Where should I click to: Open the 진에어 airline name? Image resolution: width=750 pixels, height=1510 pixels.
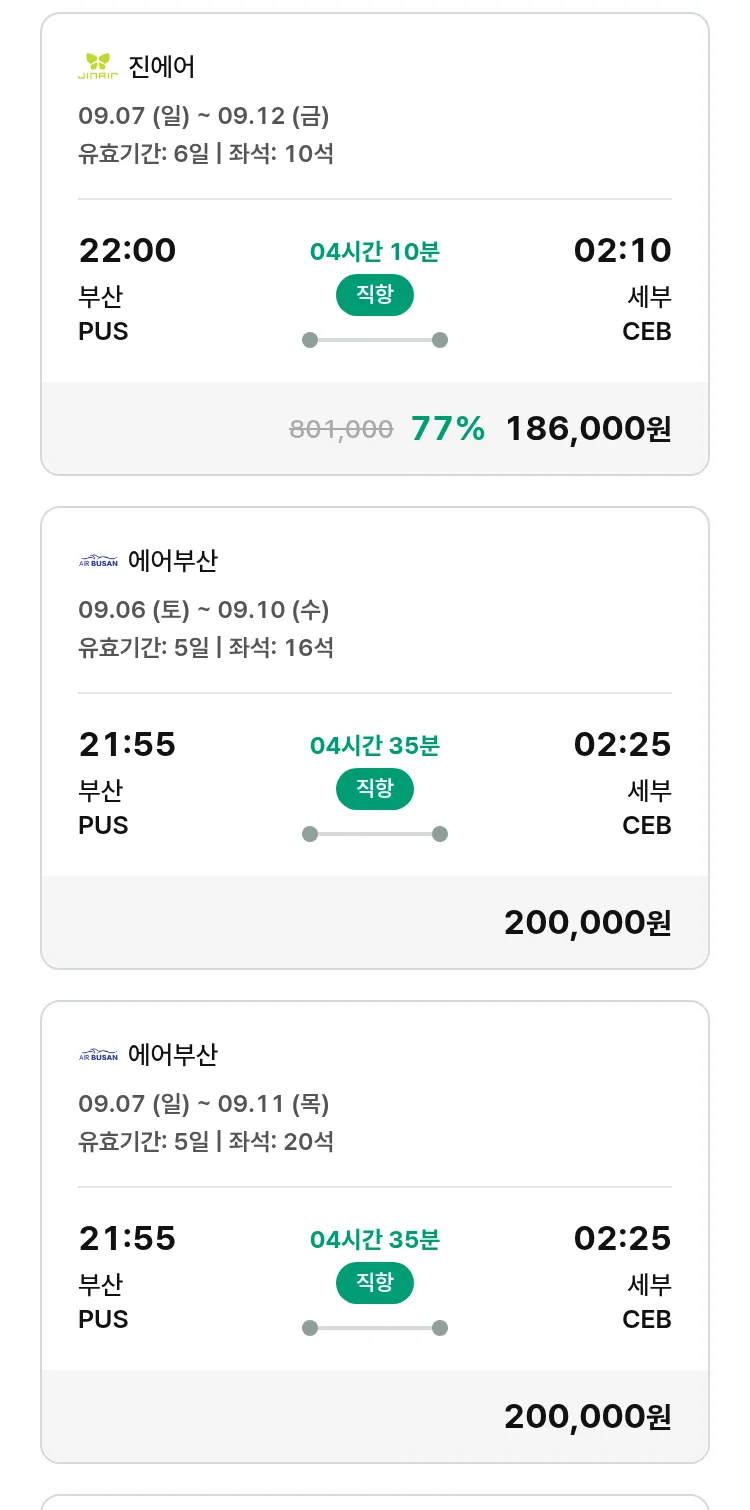[162, 67]
